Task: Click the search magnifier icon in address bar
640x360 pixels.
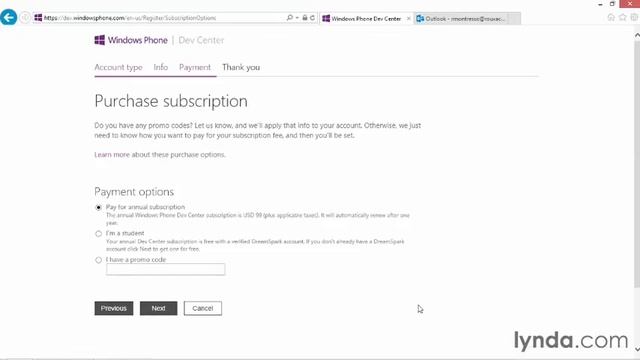Action: (289, 18)
